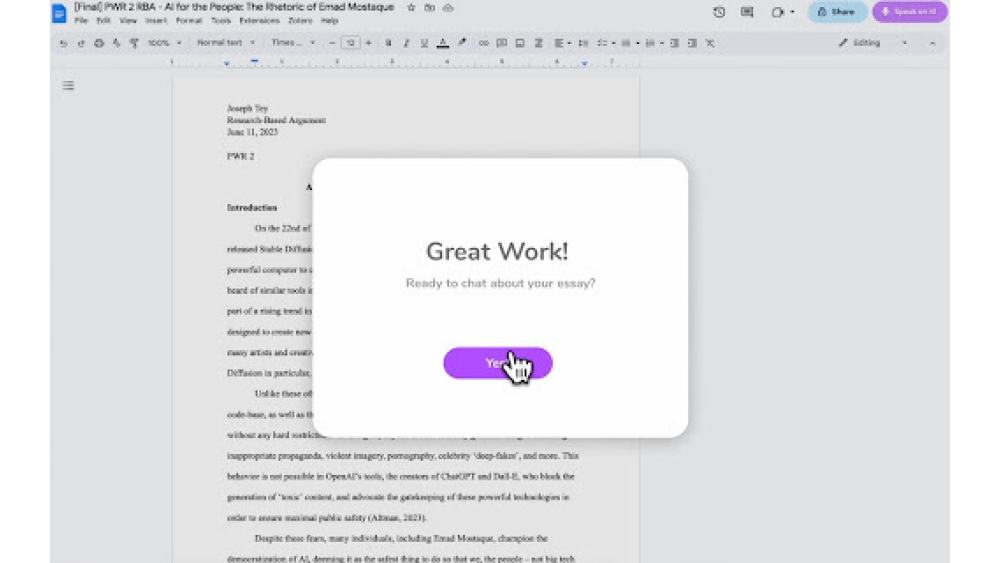
Task: Open the Extensions menu
Action: pyautogui.click(x=259, y=21)
